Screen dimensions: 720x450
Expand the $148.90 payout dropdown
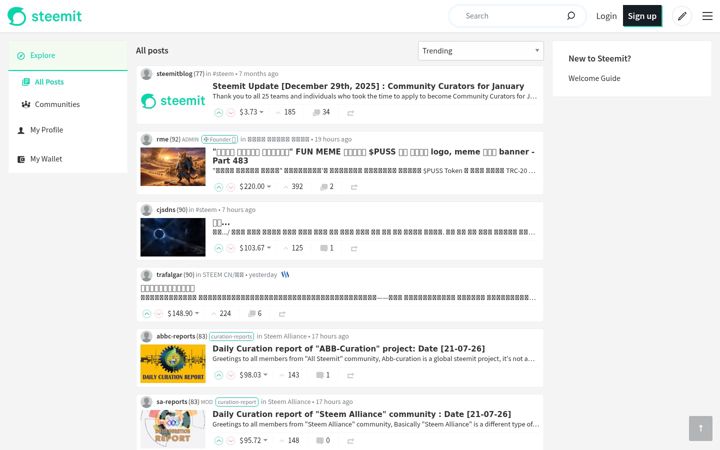click(x=183, y=314)
